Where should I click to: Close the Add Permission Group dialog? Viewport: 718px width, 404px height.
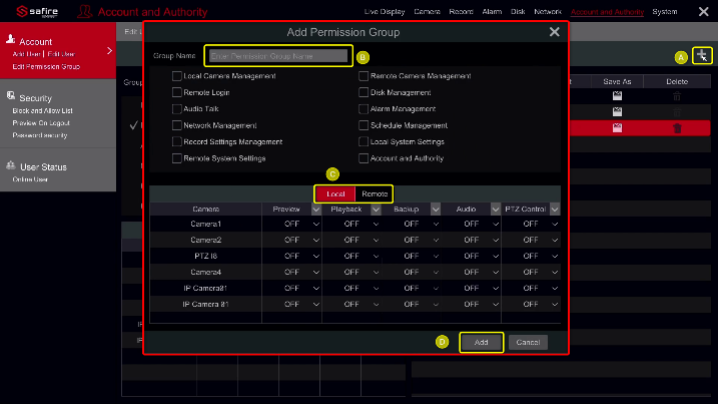554,32
